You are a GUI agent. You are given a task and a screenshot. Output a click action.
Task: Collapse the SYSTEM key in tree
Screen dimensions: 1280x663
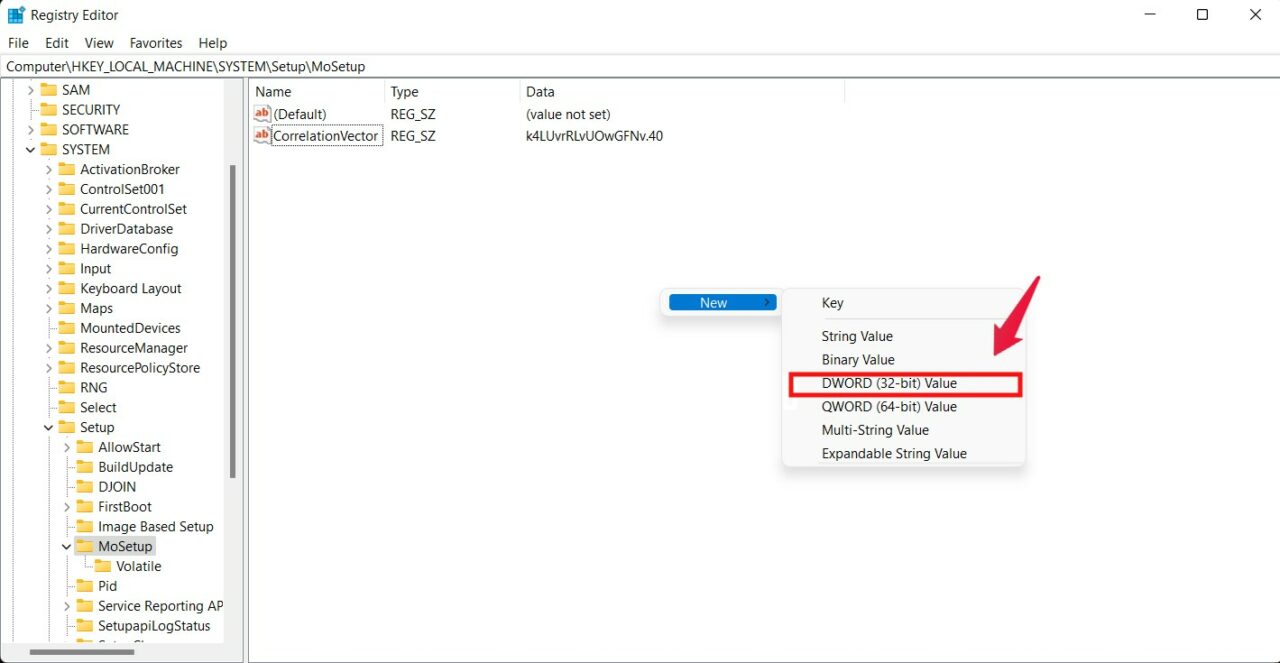click(x=30, y=150)
